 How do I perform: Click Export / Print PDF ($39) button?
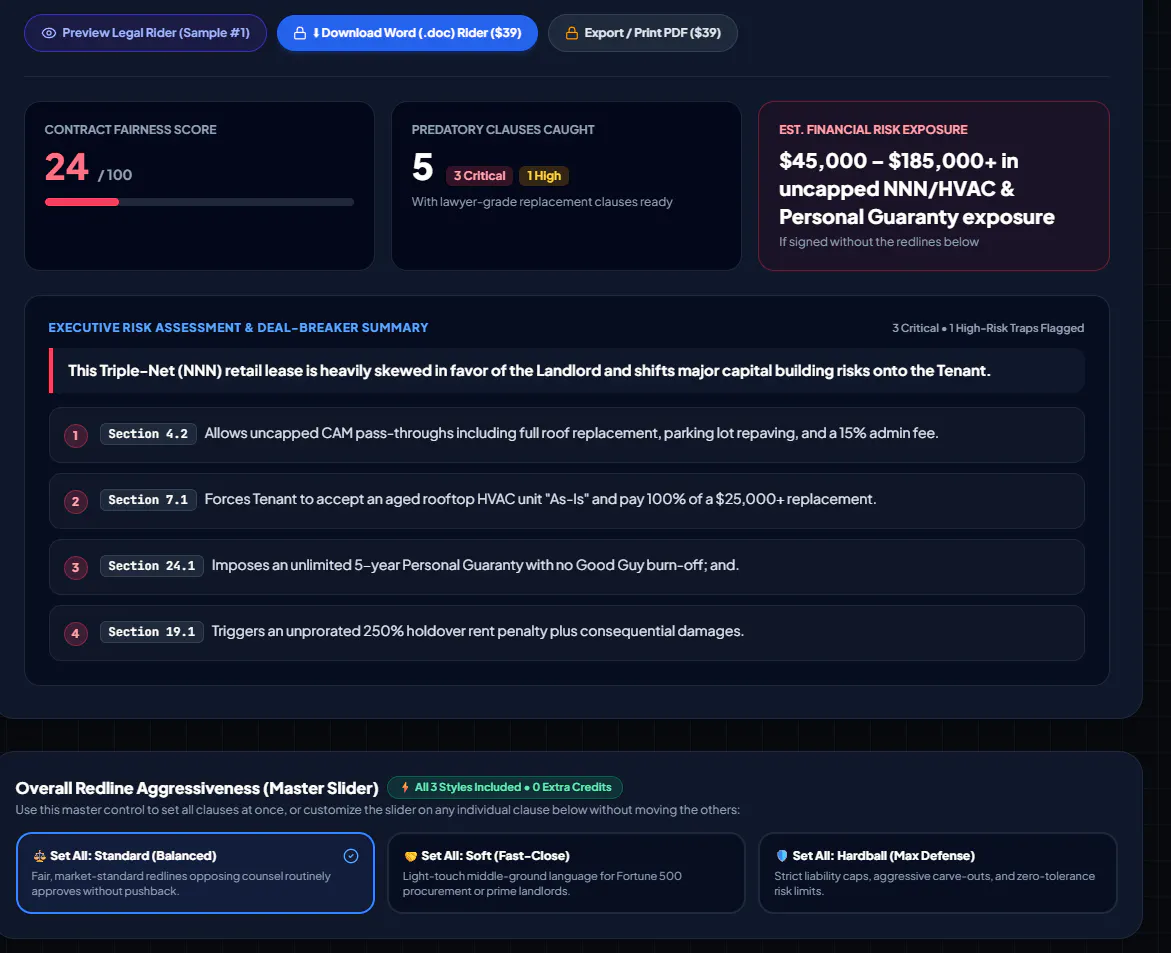click(x=642, y=33)
